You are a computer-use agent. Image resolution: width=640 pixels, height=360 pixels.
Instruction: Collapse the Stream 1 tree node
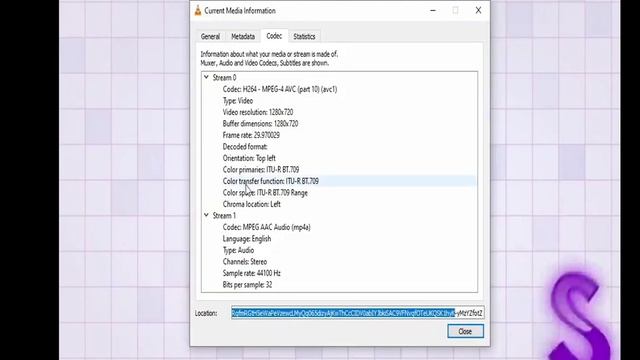point(206,215)
